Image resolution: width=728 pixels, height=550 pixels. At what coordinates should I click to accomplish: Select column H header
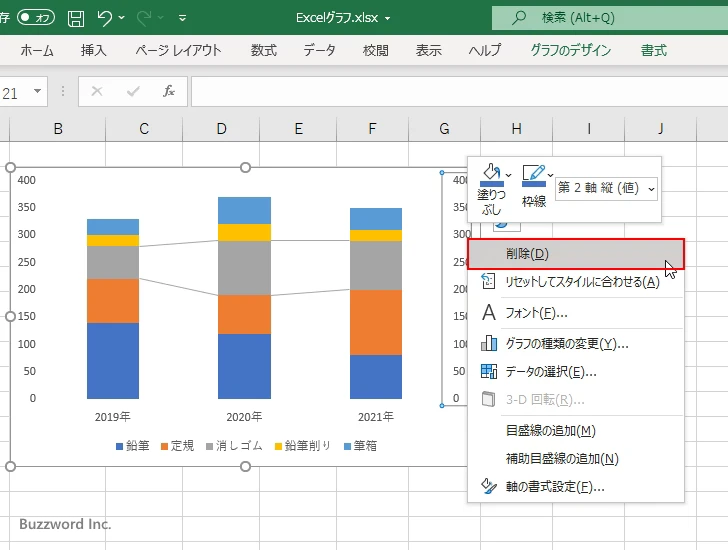tap(516, 129)
